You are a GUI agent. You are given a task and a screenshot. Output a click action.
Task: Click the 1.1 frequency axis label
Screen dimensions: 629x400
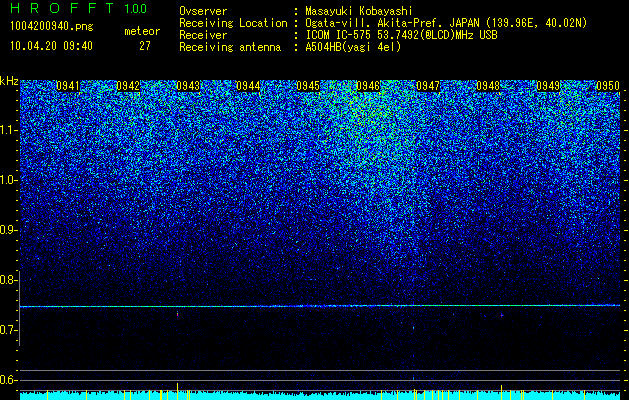[8, 130]
